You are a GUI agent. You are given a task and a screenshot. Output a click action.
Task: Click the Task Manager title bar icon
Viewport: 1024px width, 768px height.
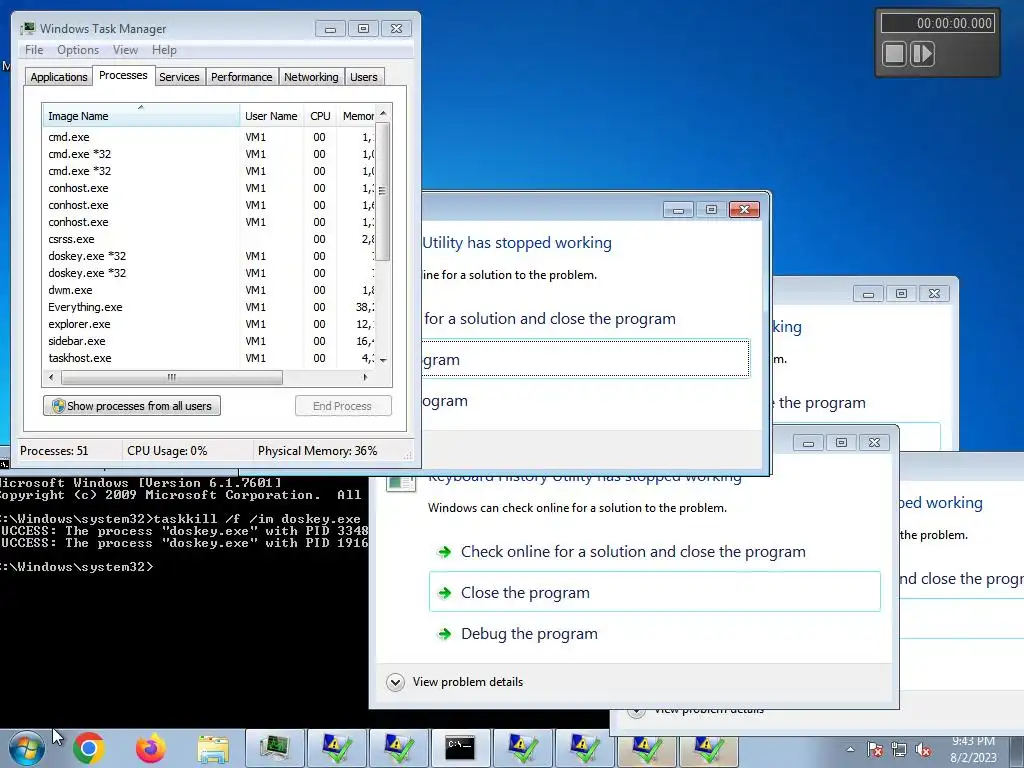(x=27, y=29)
